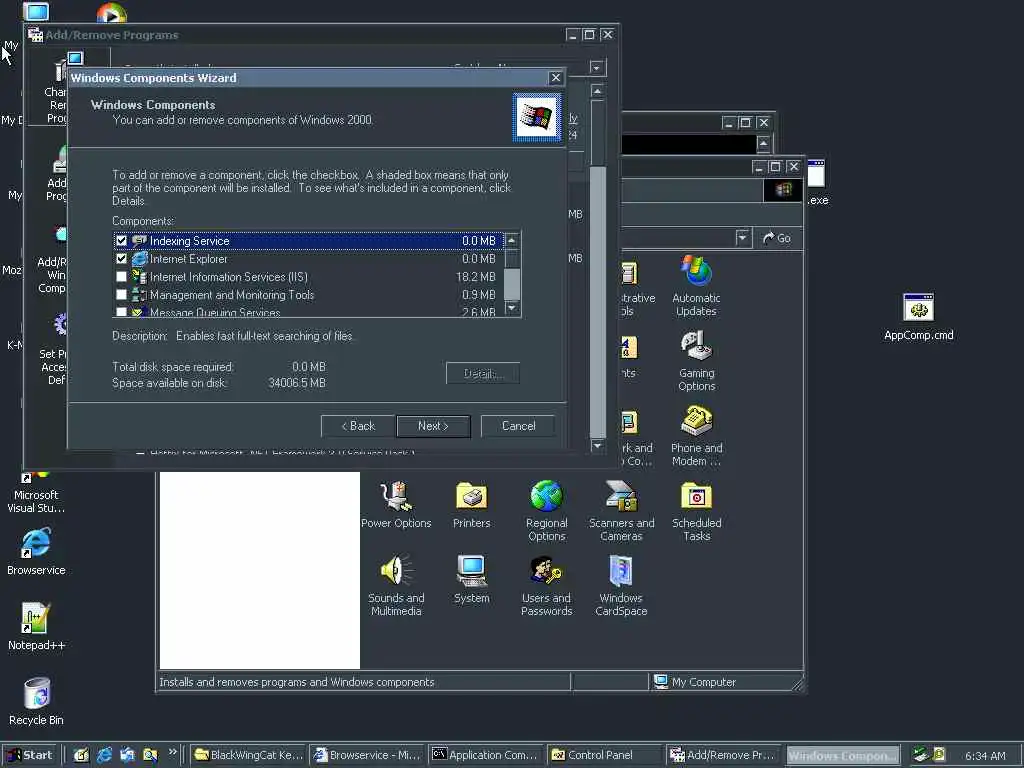This screenshot has height=768, width=1024.
Task: Click the Management and Monitoring Tools icon
Action: 139,295
